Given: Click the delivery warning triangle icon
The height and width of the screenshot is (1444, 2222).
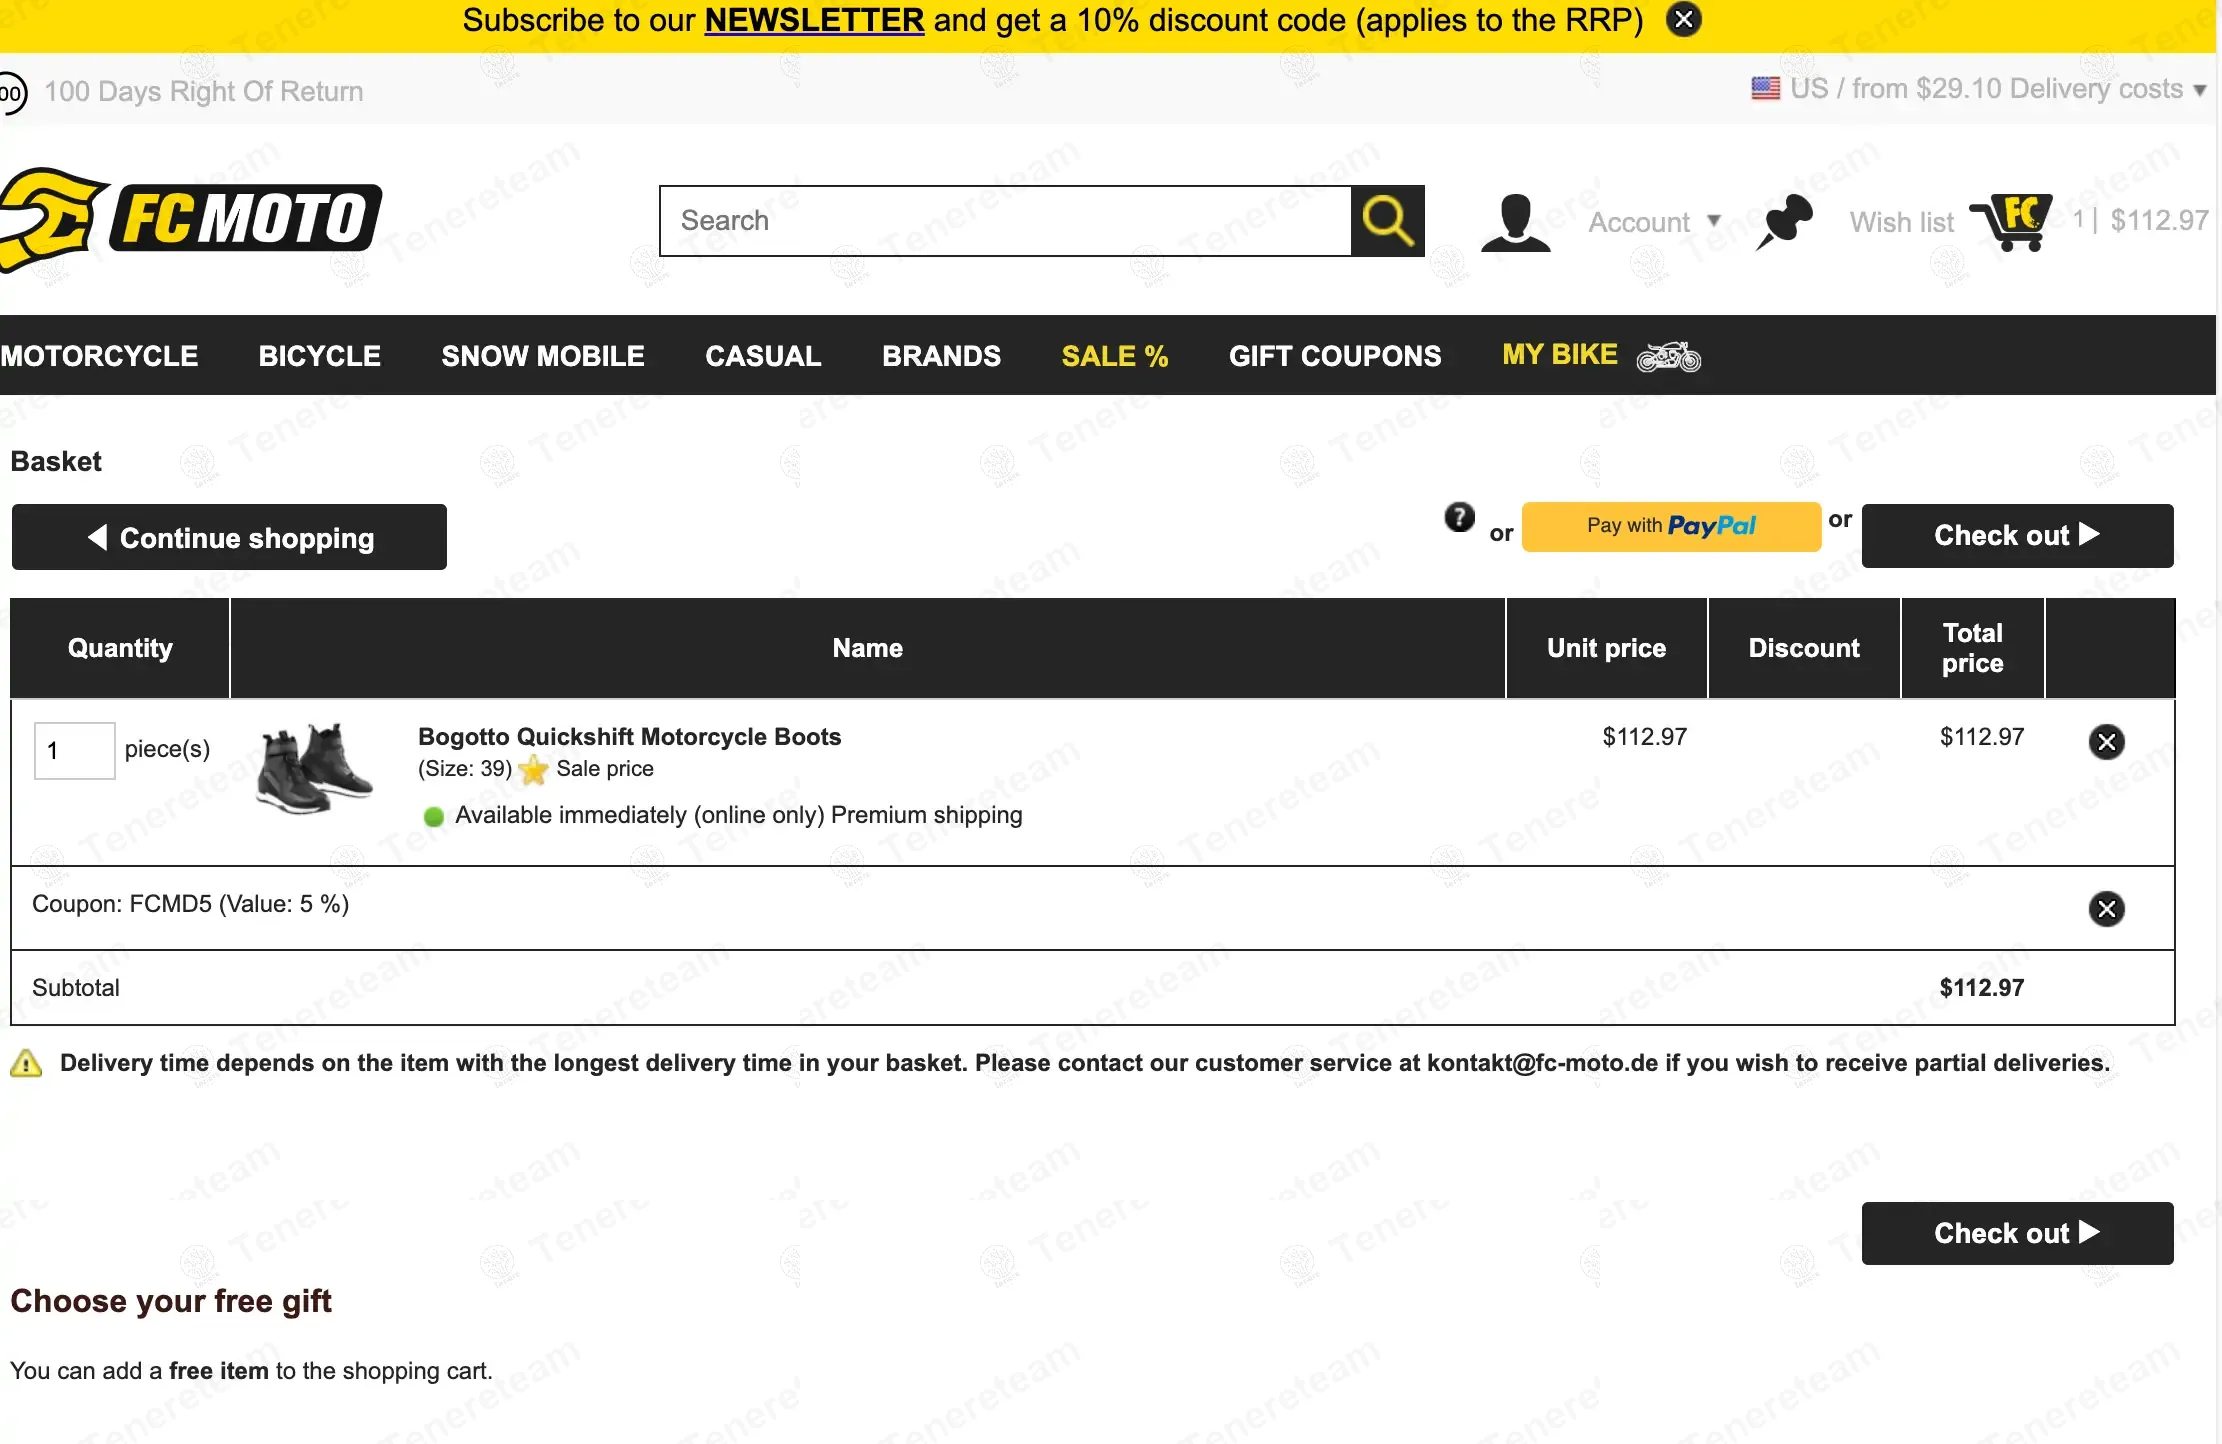Looking at the screenshot, I should [26, 1063].
